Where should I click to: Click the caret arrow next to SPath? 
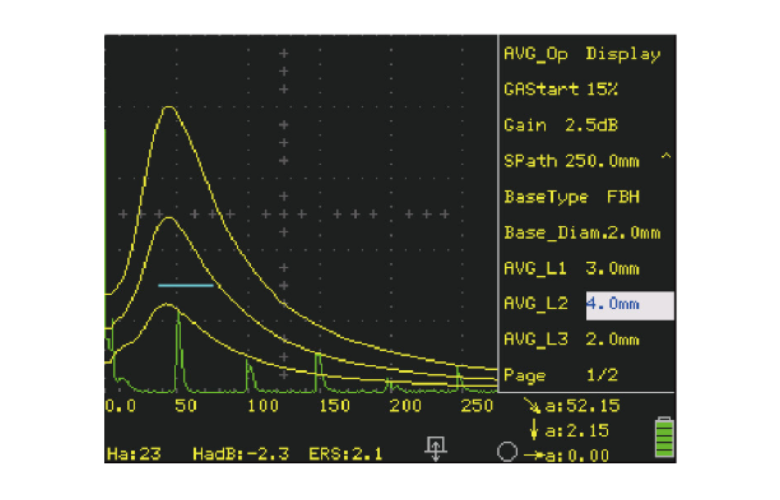pos(666,157)
